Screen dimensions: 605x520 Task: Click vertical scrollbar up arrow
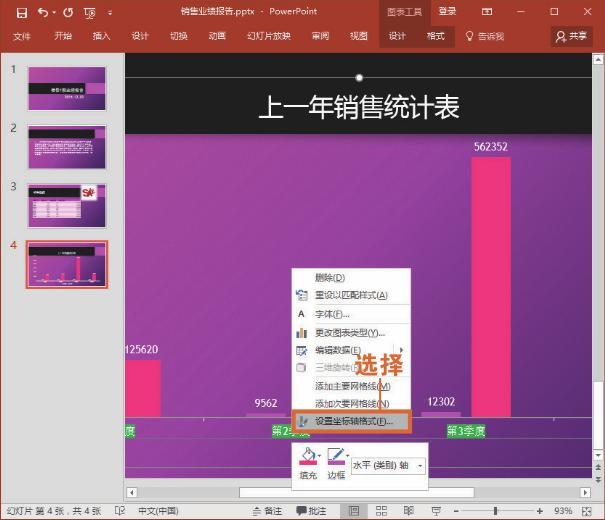598,60
